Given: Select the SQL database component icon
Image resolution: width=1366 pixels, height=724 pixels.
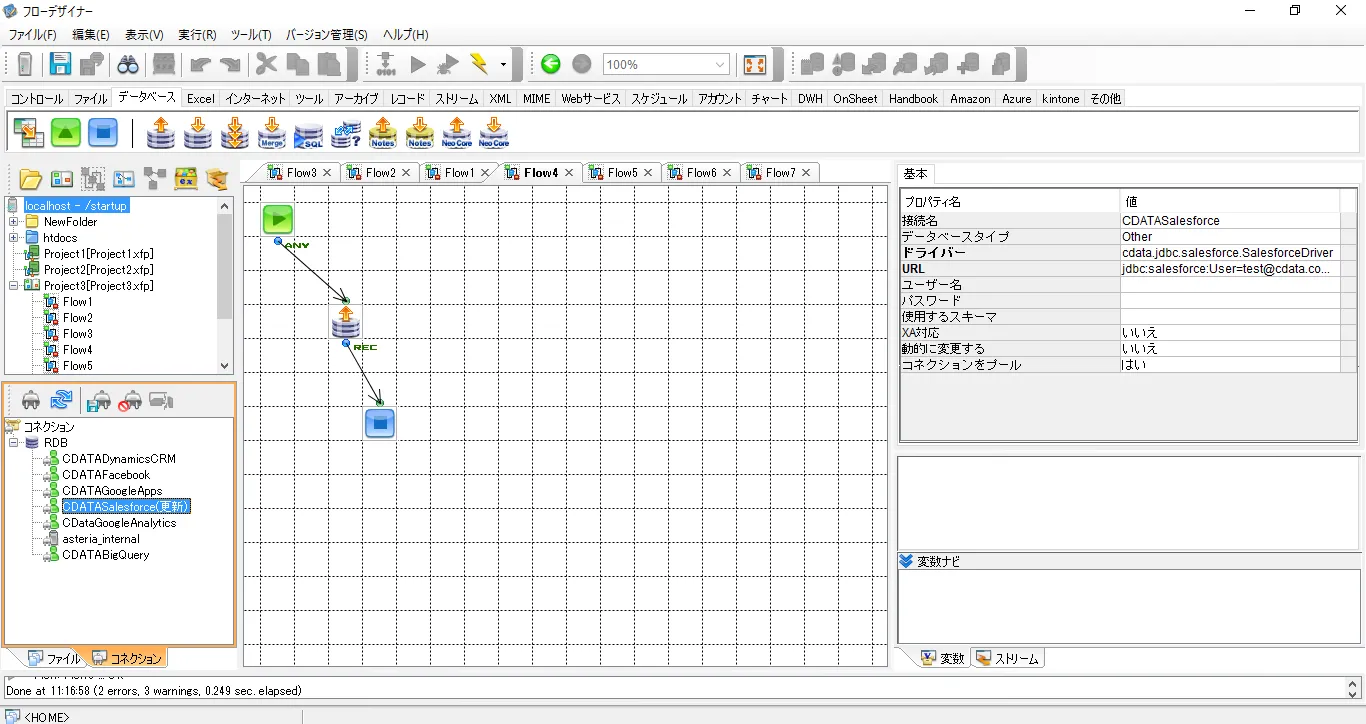Looking at the screenshot, I should click(308, 132).
